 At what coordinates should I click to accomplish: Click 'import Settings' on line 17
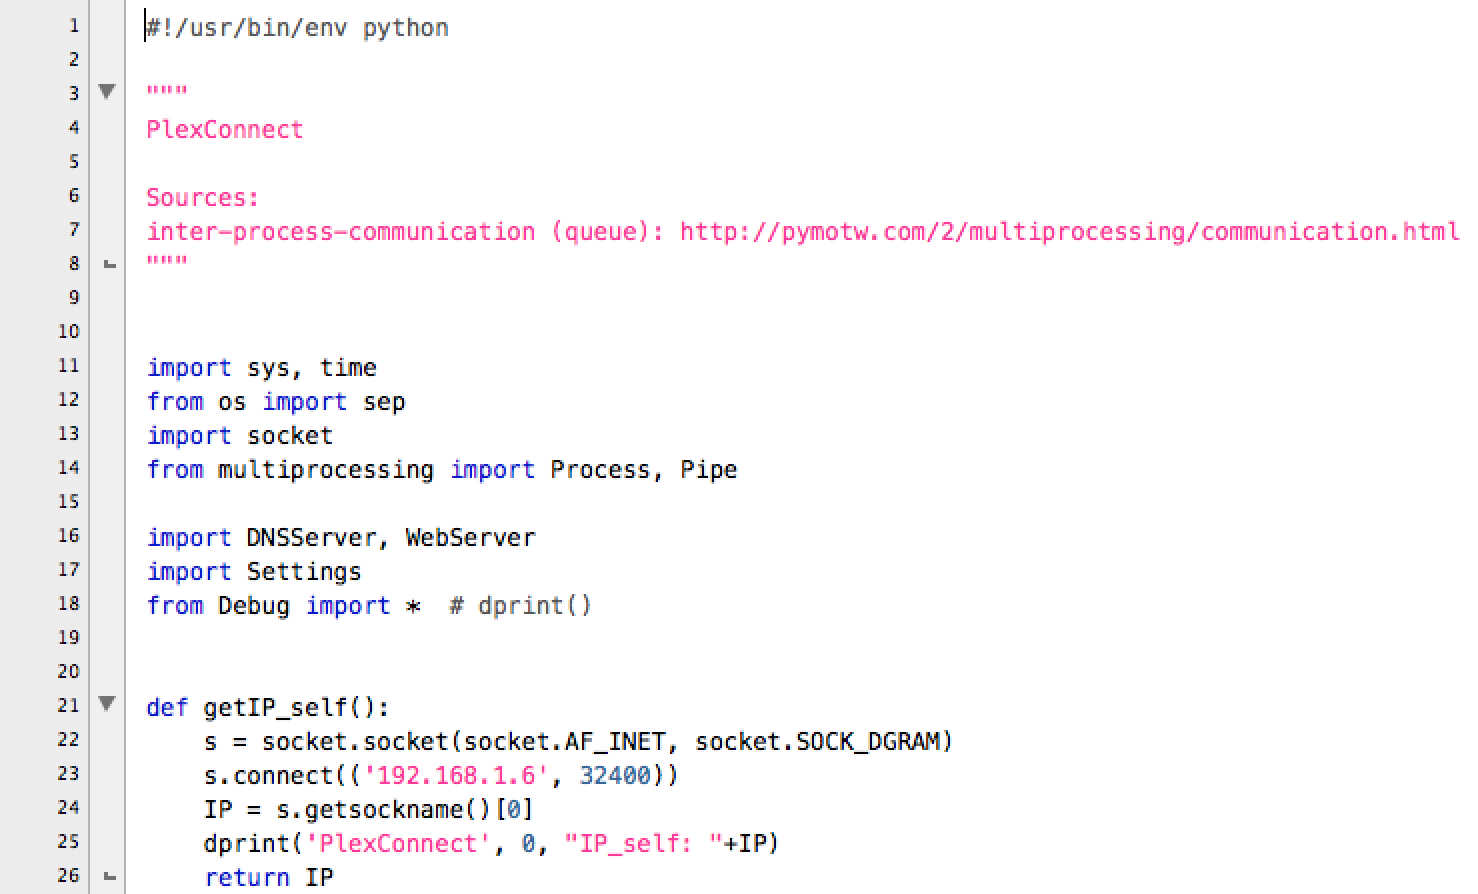[x=254, y=572]
